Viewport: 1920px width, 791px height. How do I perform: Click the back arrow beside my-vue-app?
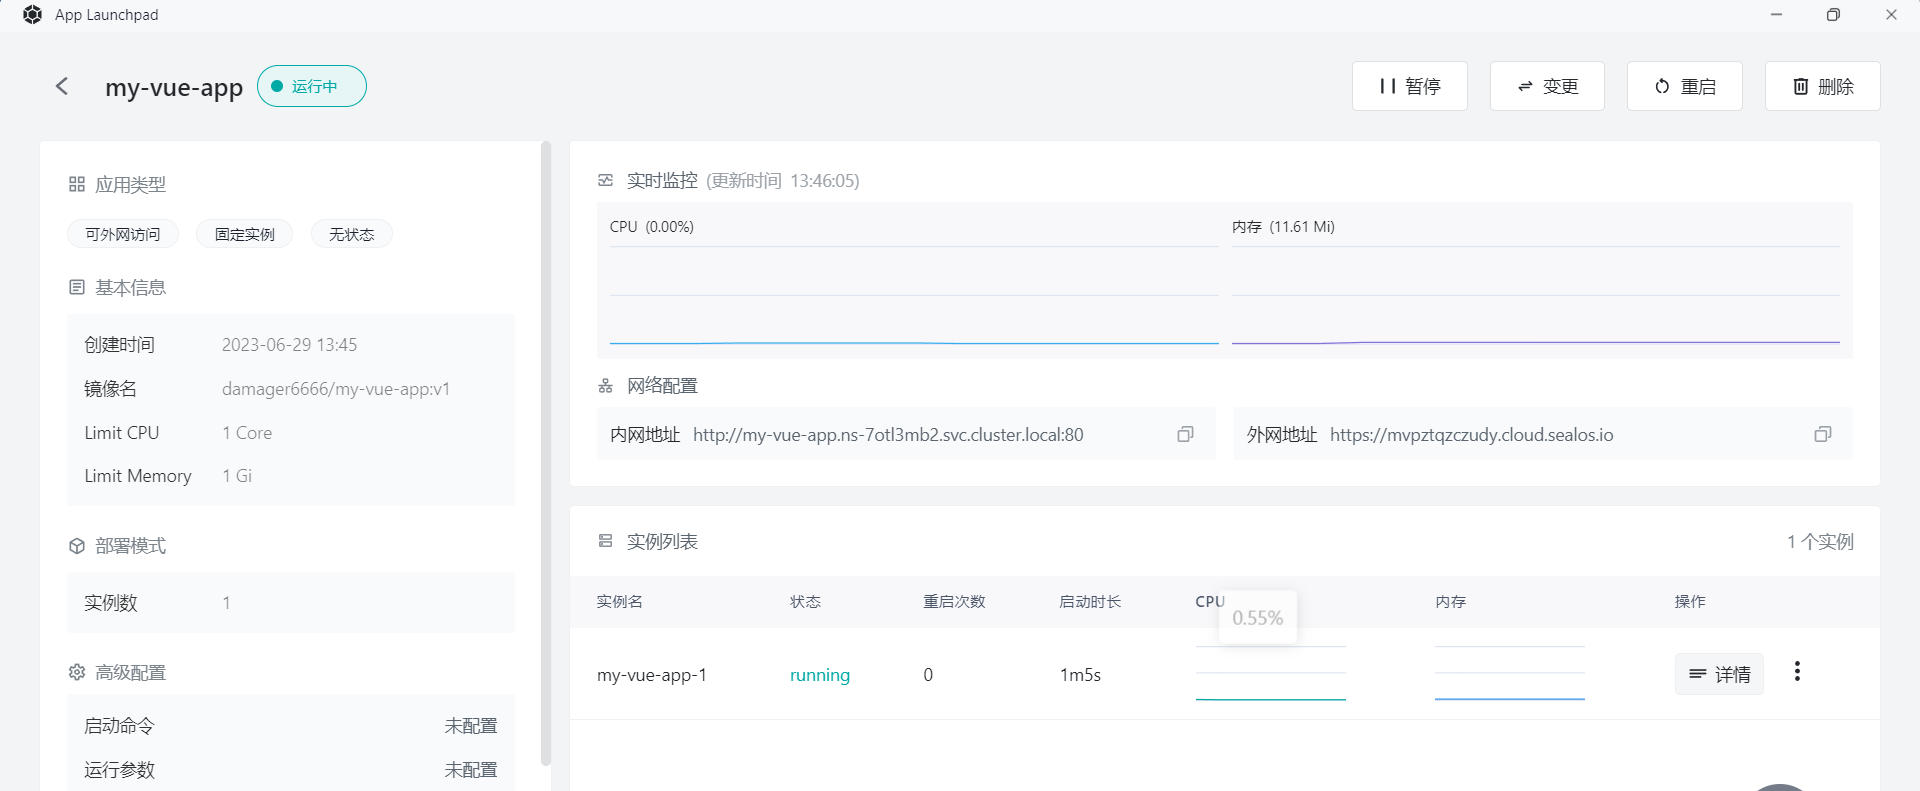click(62, 86)
